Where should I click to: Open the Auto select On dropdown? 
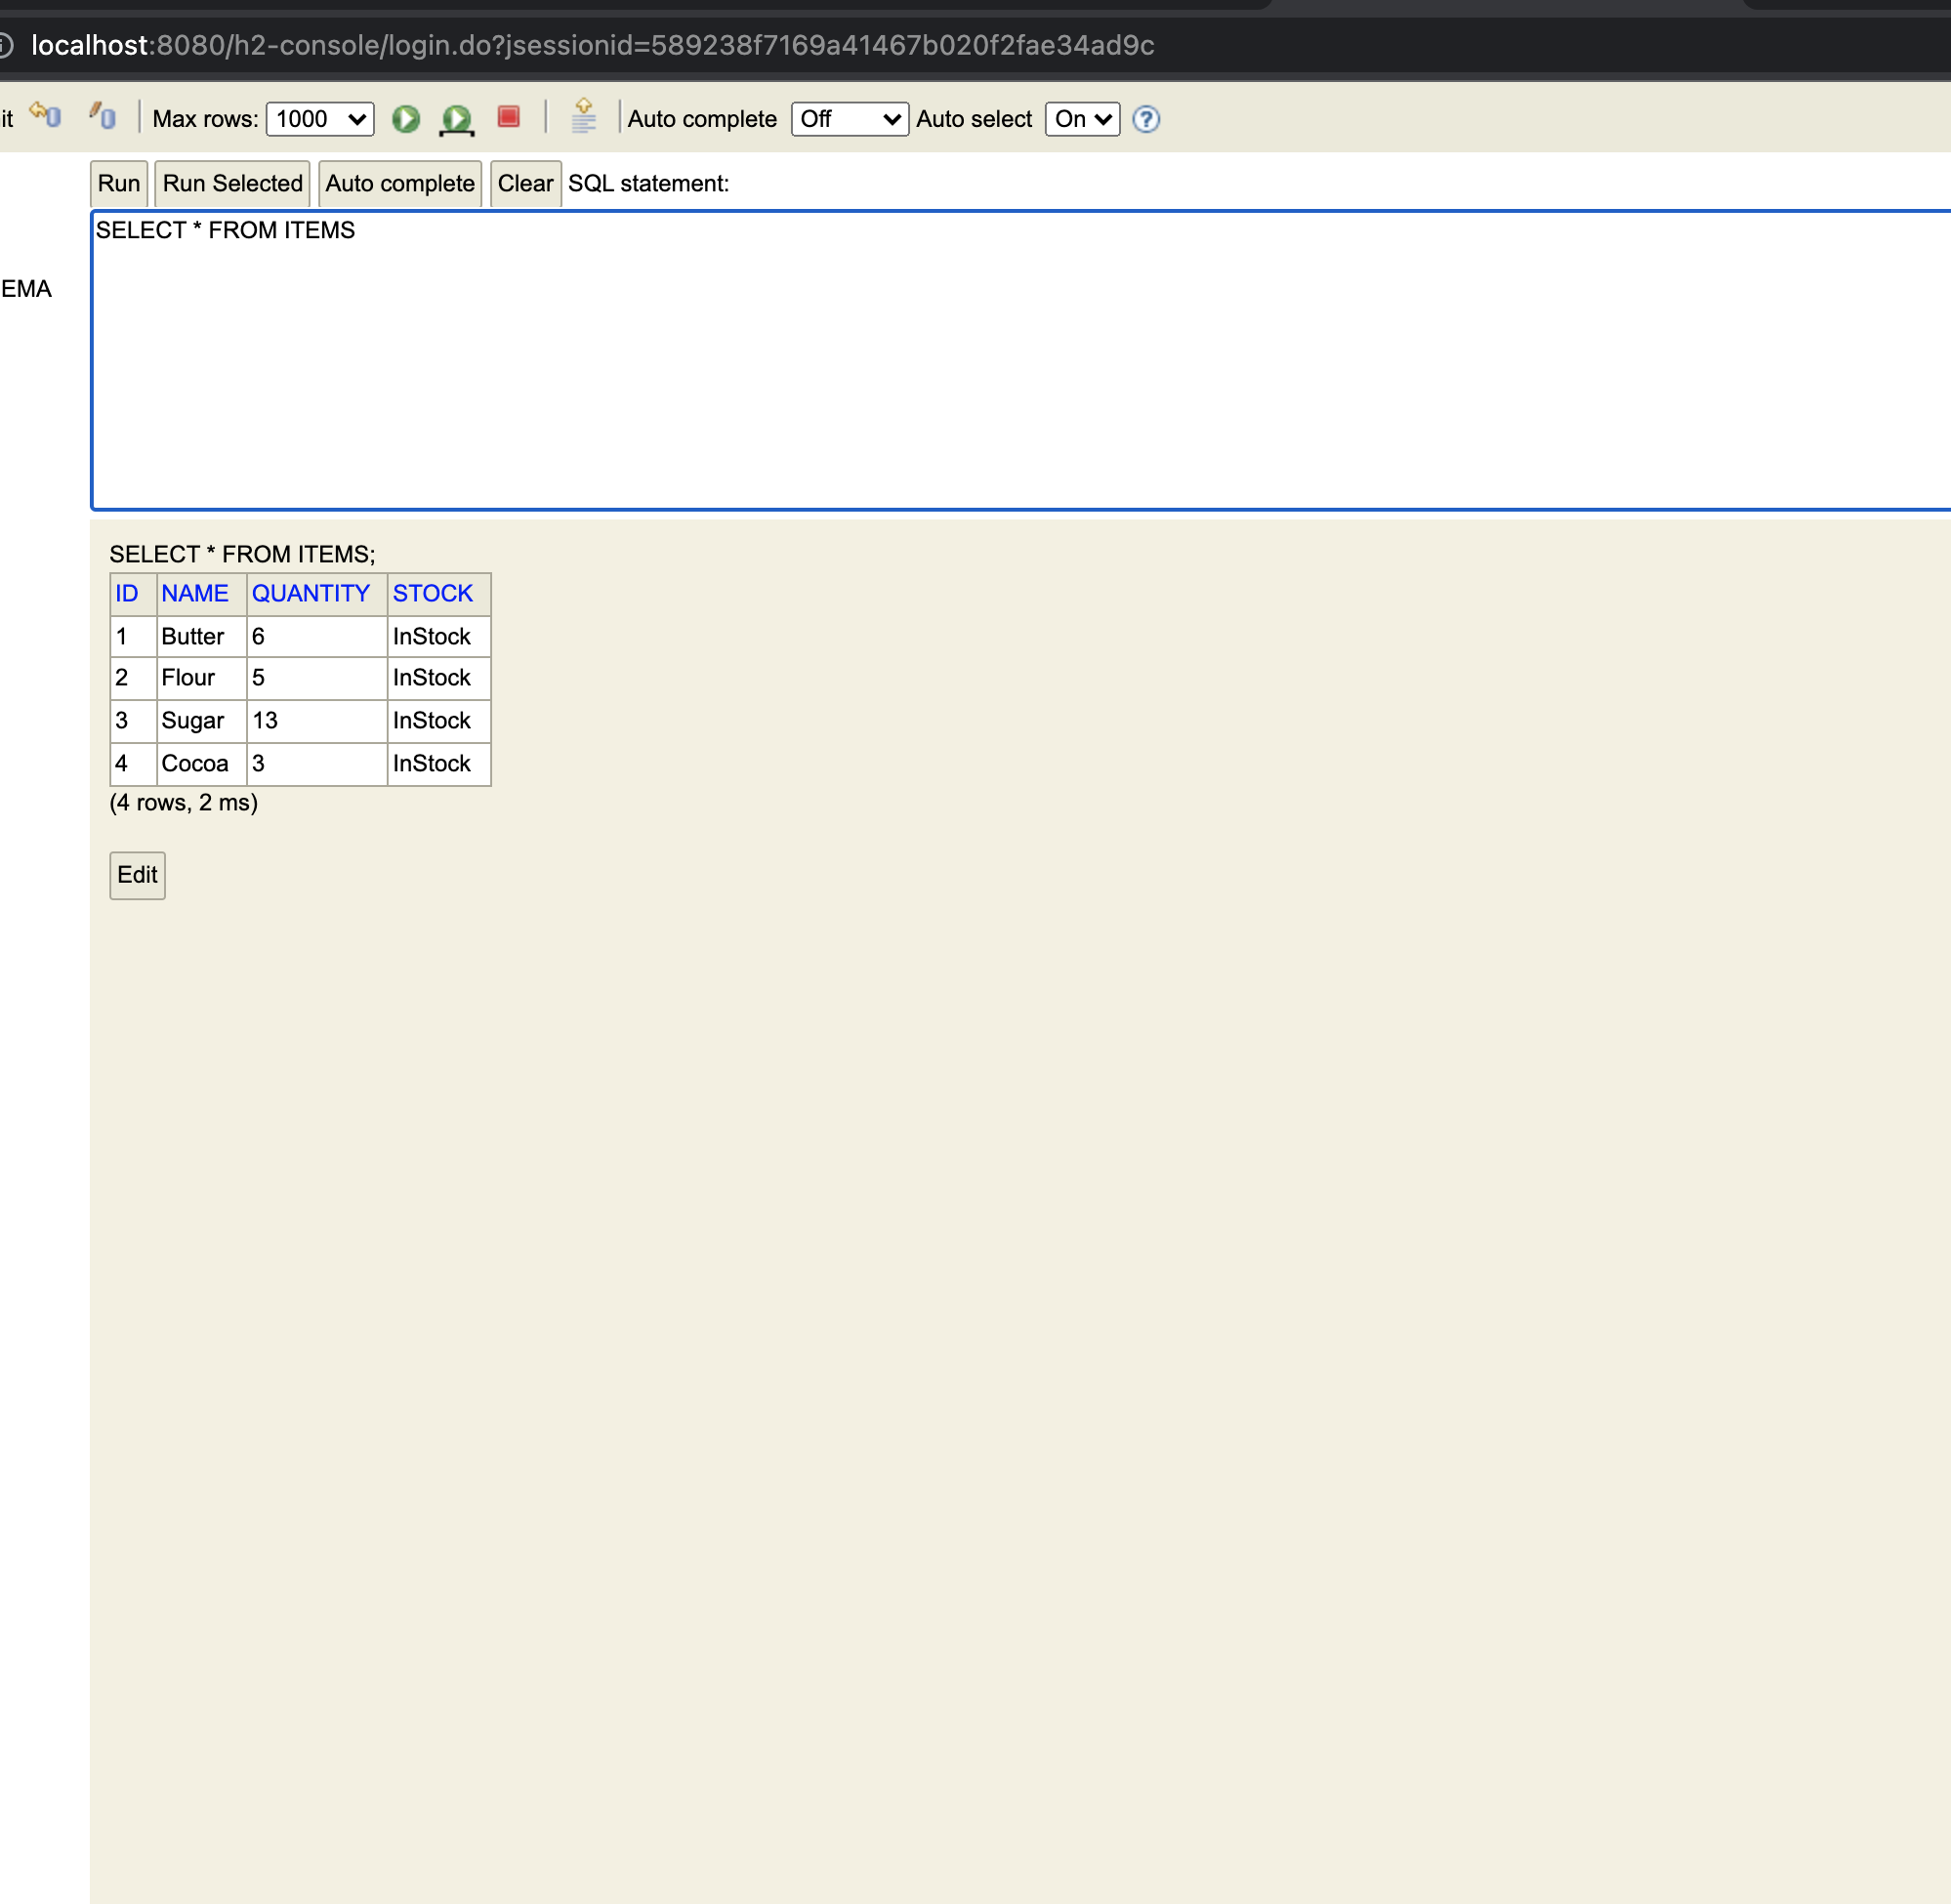click(x=1082, y=119)
